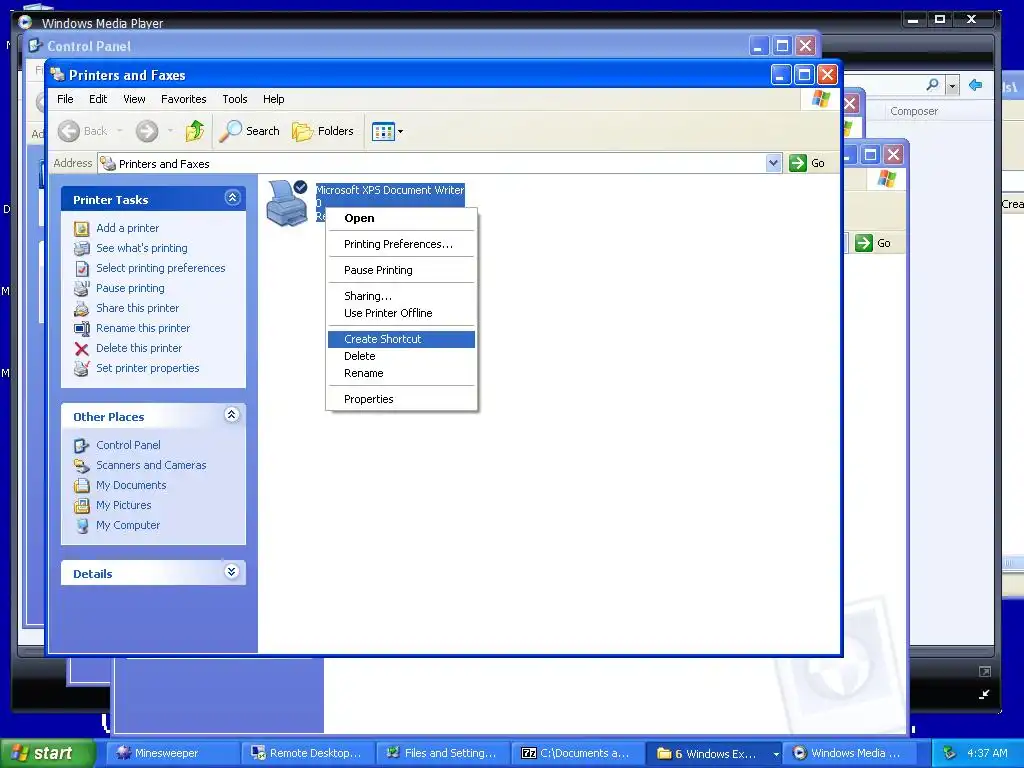Go up one folder level icon

point(194,131)
